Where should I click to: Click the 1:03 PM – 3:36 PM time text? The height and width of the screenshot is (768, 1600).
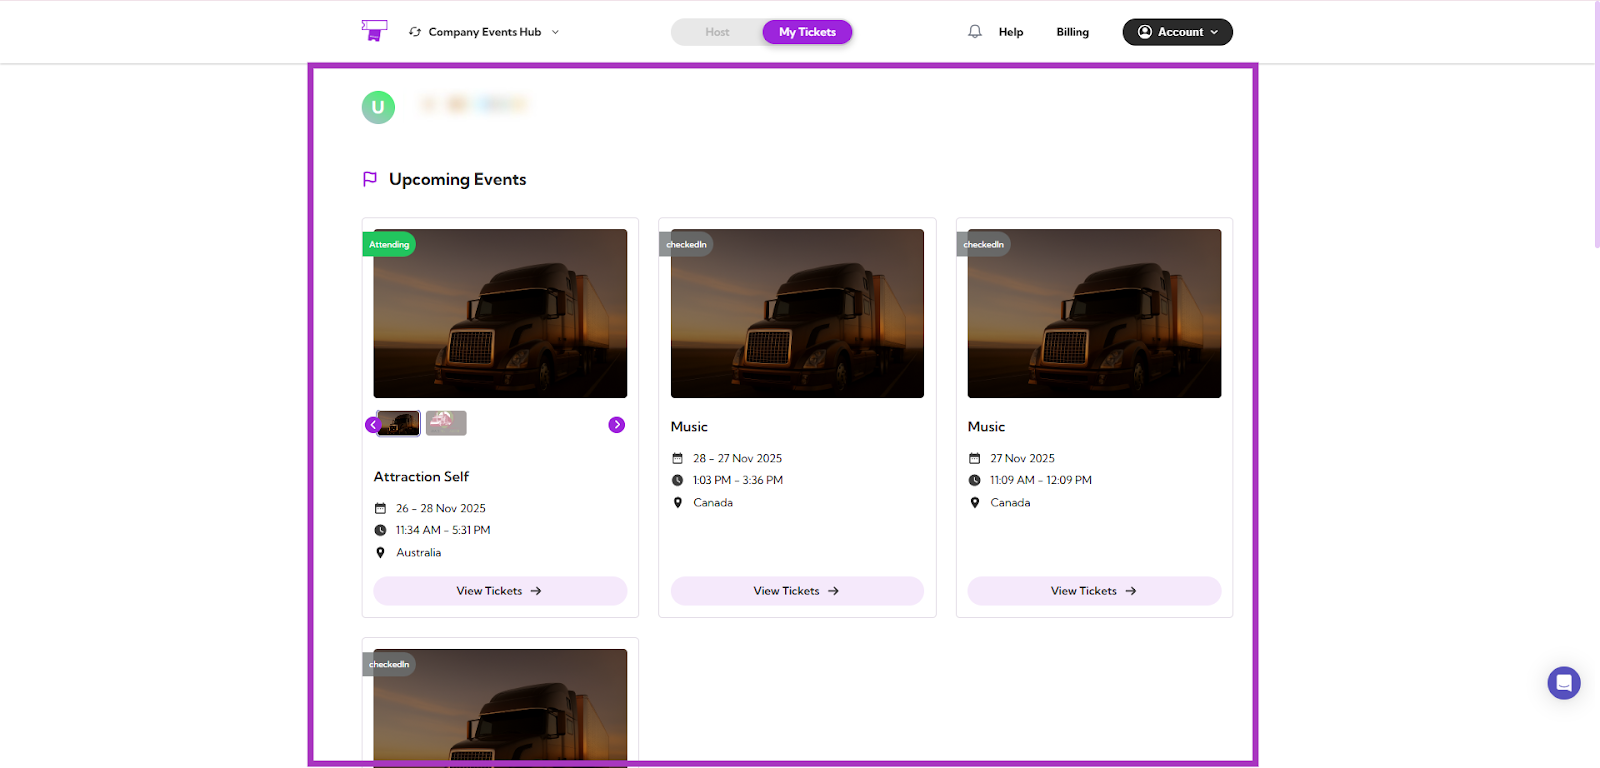click(x=738, y=481)
